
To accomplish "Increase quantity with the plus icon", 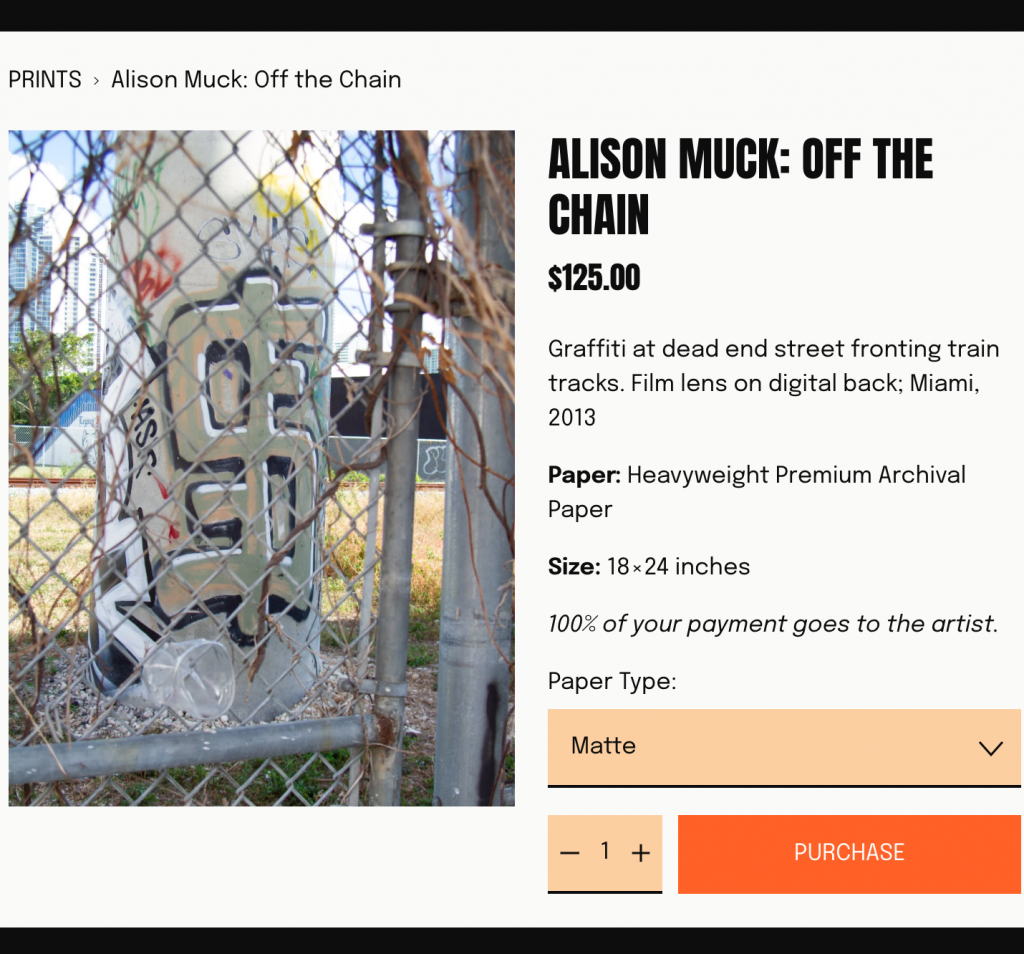I will (641, 853).
